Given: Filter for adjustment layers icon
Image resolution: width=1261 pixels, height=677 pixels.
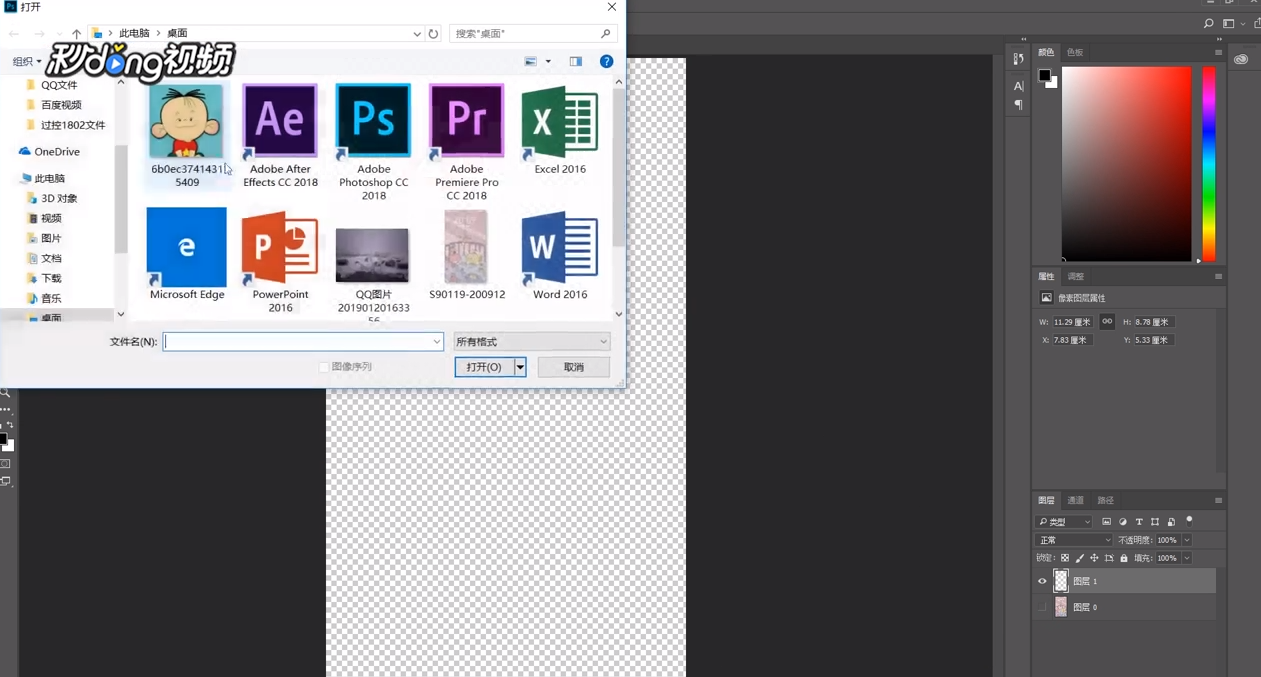Looking at the screenshot, I should (1123, 522).
